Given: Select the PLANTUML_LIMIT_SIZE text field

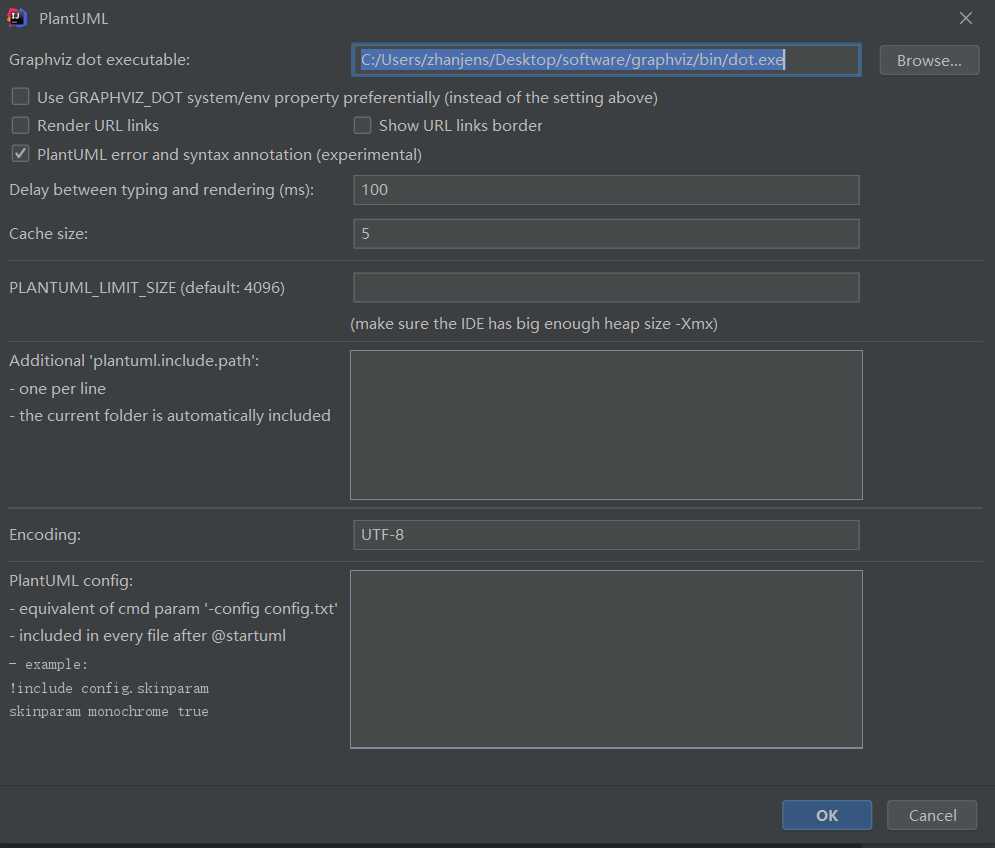Looking at the screenshot, I should (x=605, y=288).
